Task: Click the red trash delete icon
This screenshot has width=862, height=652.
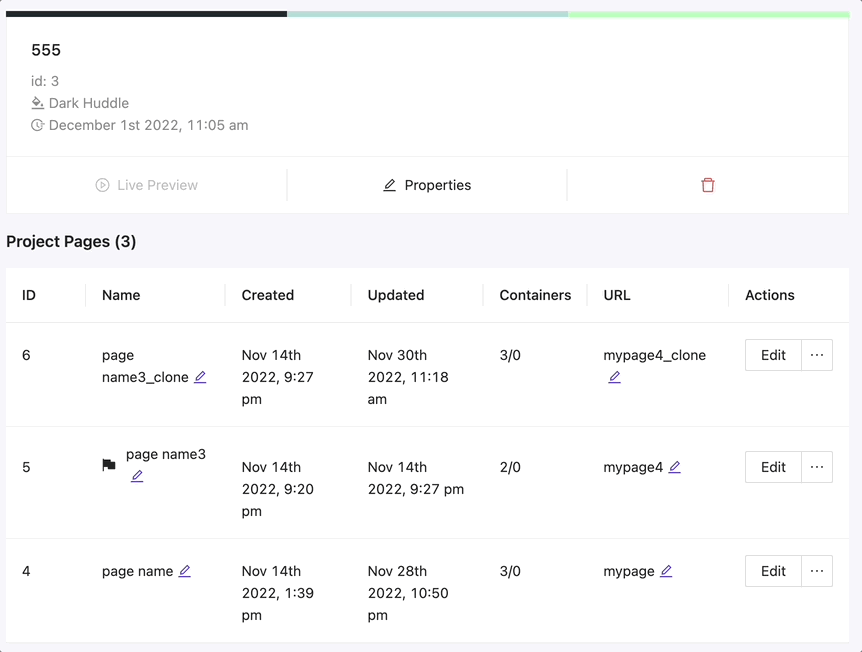Action: (708, 185)
